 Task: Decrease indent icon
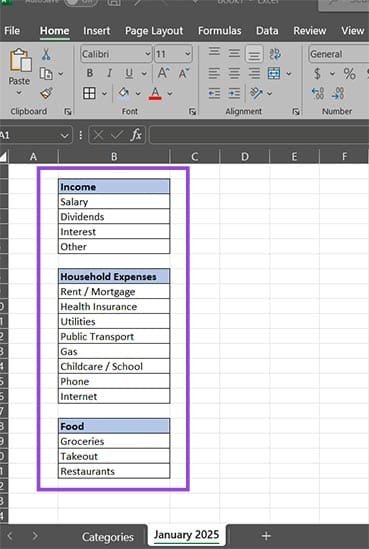pyautogui.click(x=214, y=93)
